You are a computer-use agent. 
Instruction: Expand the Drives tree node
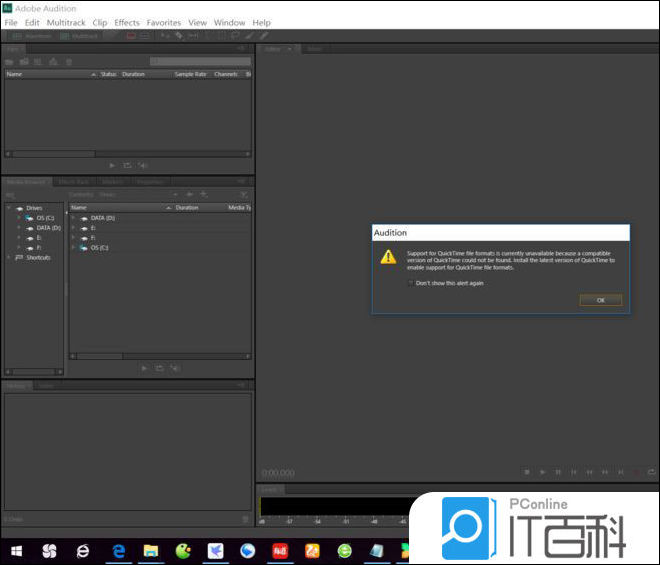pos(9,208)
